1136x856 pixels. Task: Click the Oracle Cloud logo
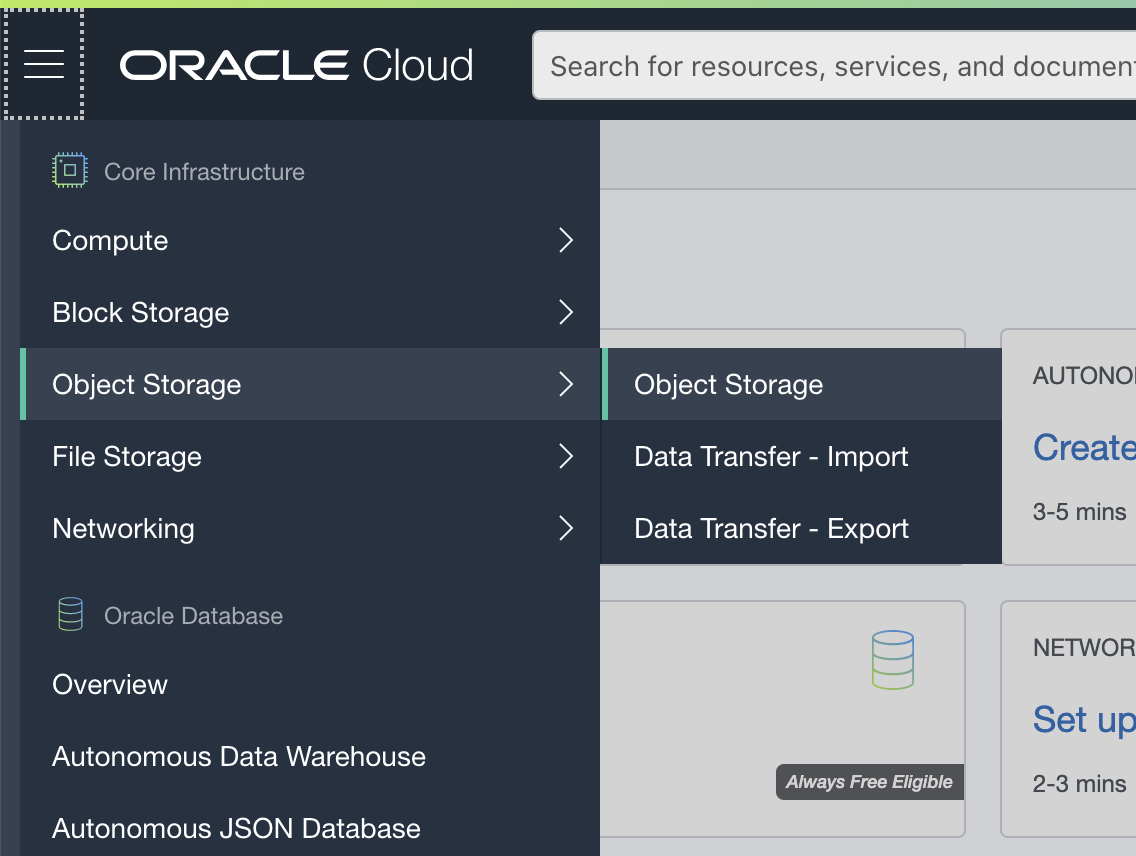pos(296,64)
